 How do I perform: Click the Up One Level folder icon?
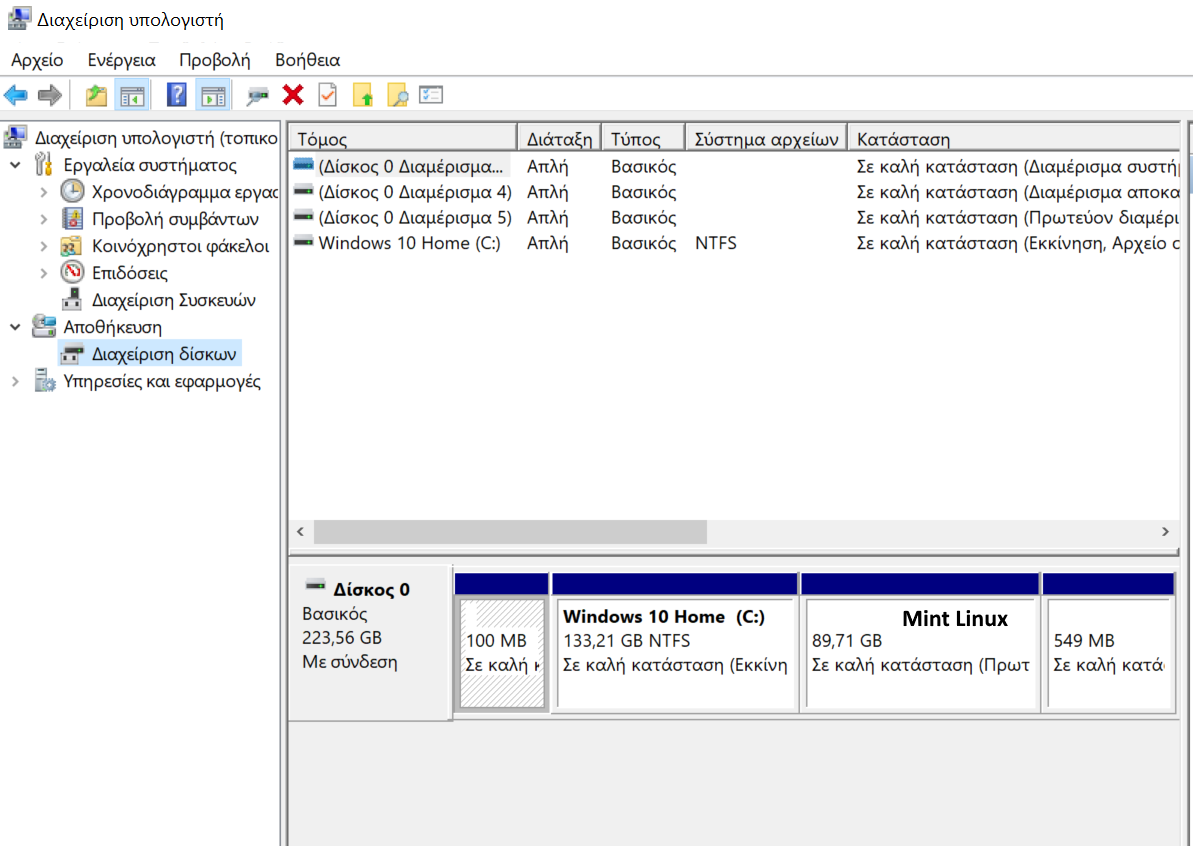(x=96, y=95)
